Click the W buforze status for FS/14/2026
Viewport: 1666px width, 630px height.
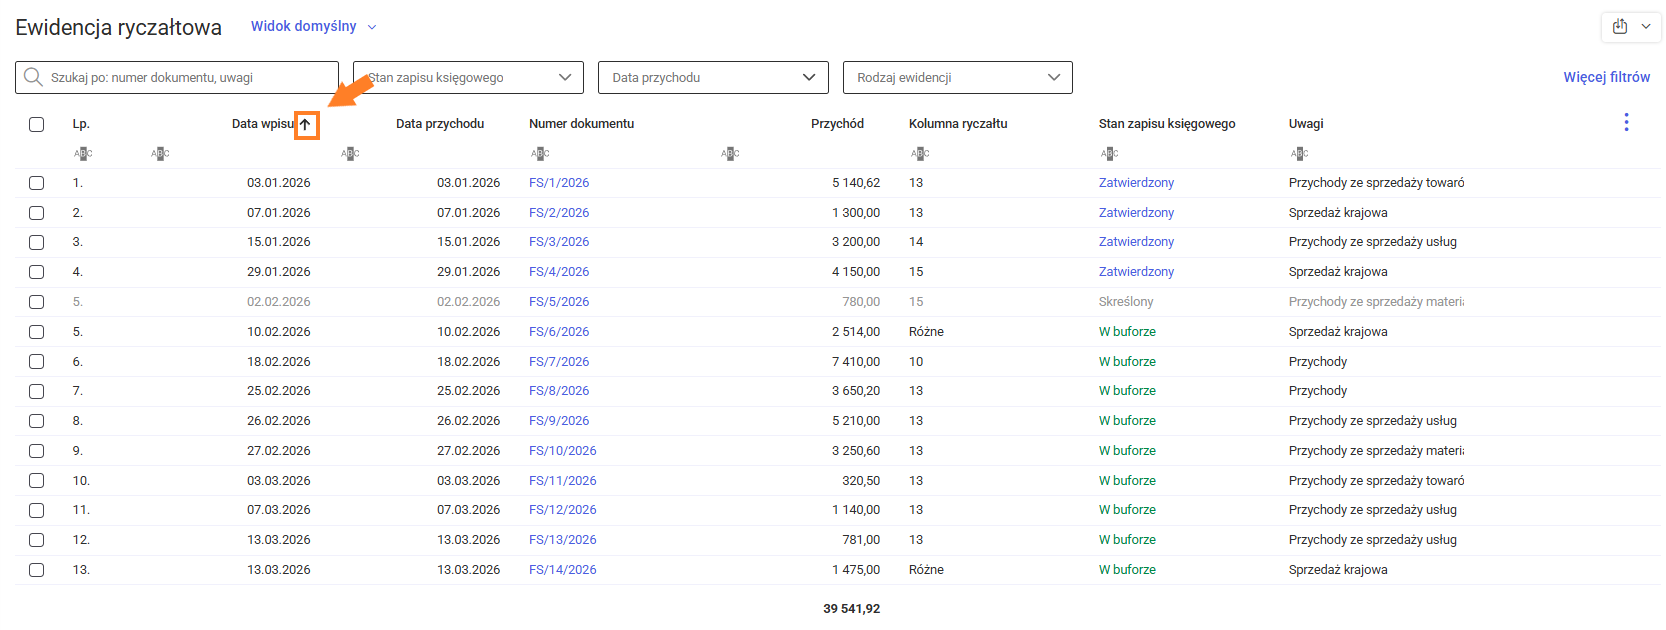(x=1127, y=570)
